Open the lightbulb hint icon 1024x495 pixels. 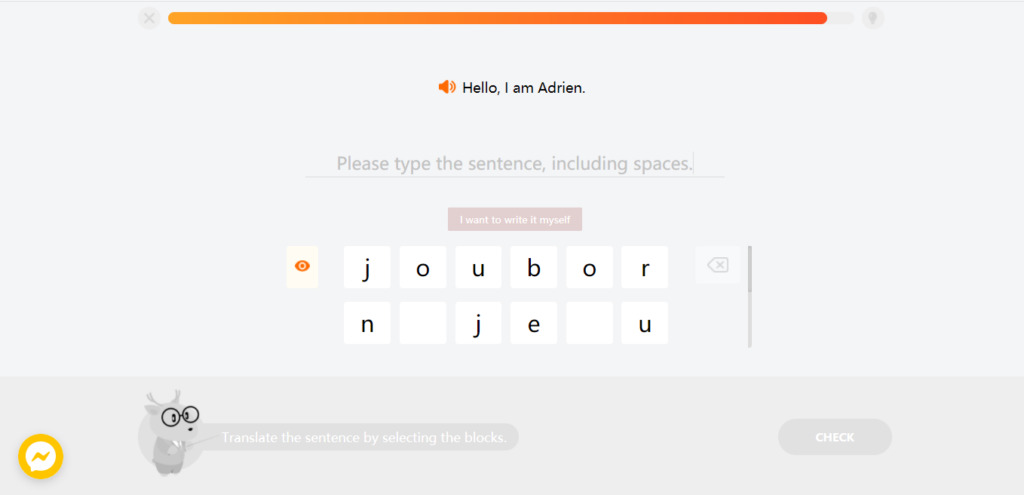(x=872, y=18)
